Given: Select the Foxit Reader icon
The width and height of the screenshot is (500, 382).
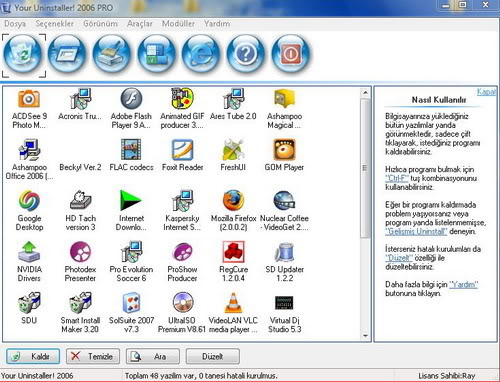Looking at the screenshot, I should (x=182, y=150).
